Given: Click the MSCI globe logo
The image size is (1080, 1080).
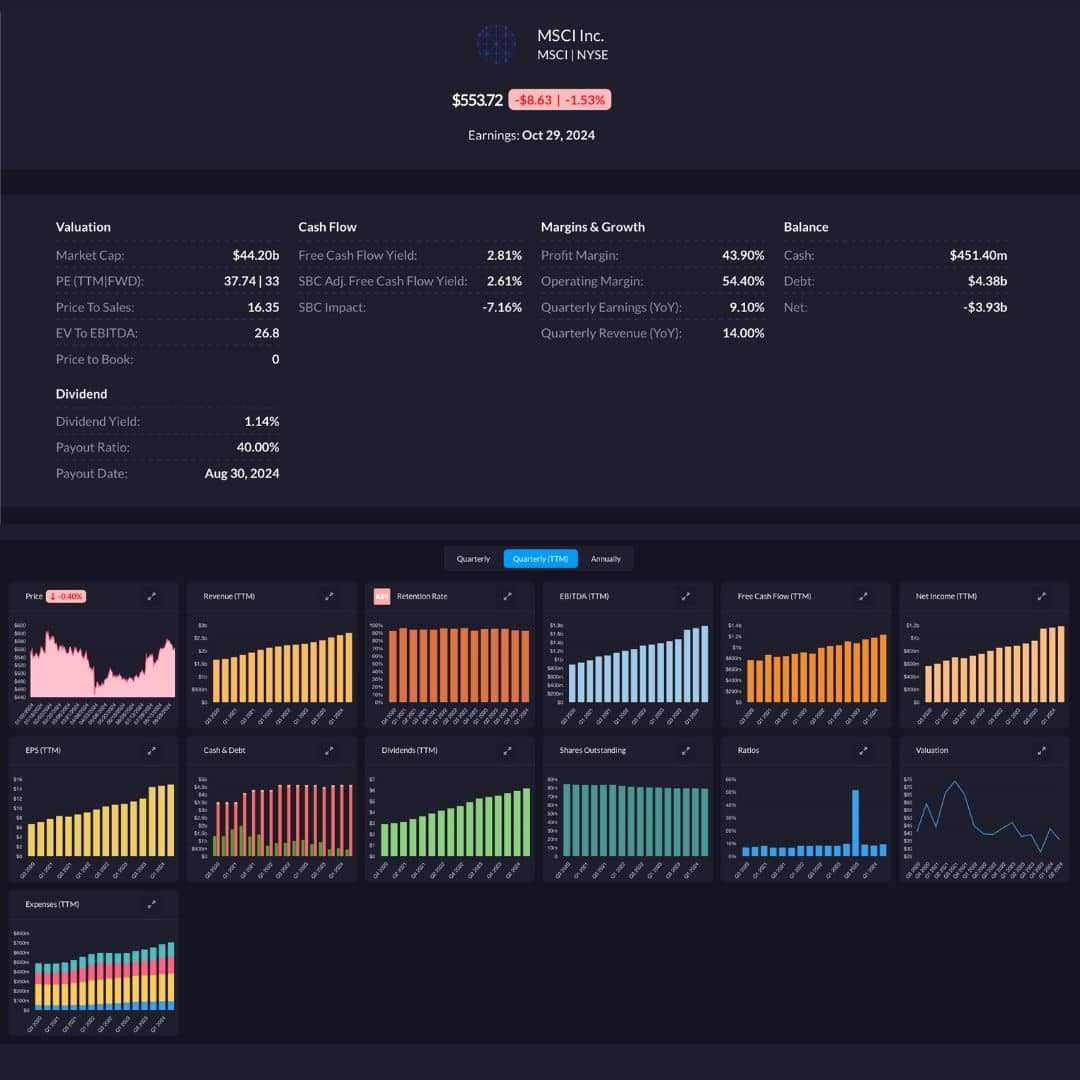Looking at the screenshot, I should point(496,44).
